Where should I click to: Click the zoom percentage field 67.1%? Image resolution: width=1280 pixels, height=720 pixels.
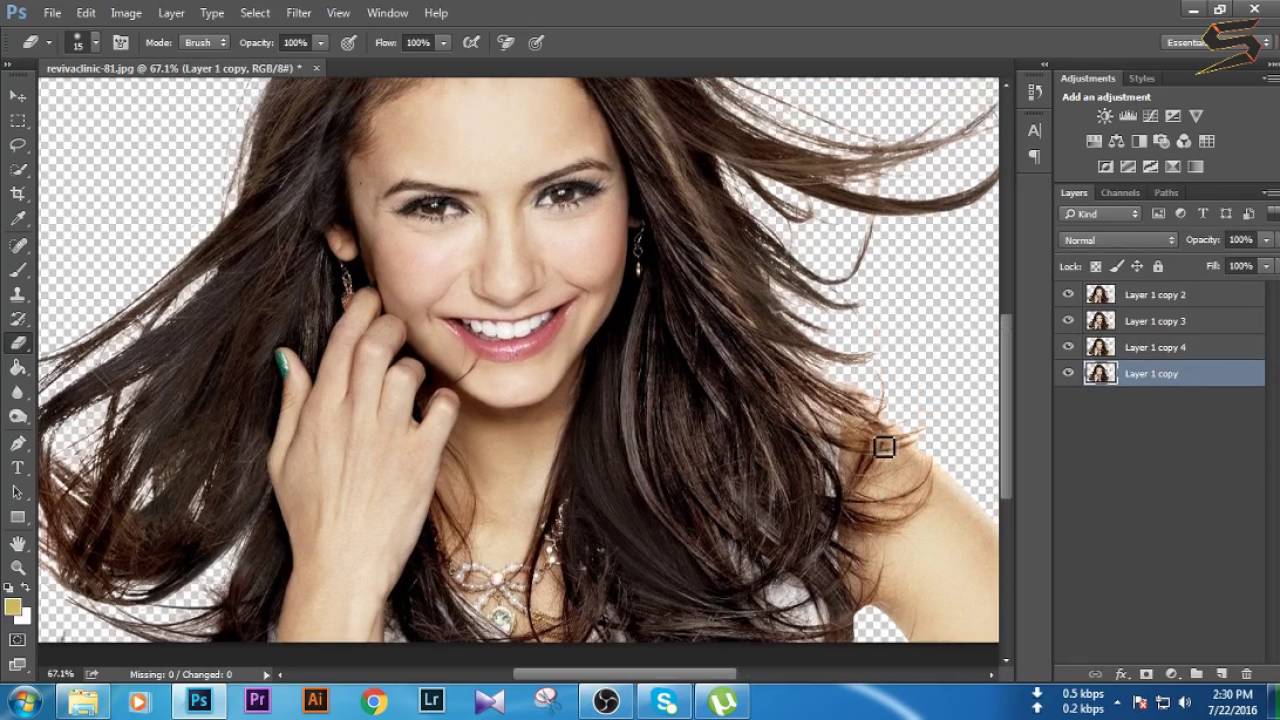coord(60,674)
